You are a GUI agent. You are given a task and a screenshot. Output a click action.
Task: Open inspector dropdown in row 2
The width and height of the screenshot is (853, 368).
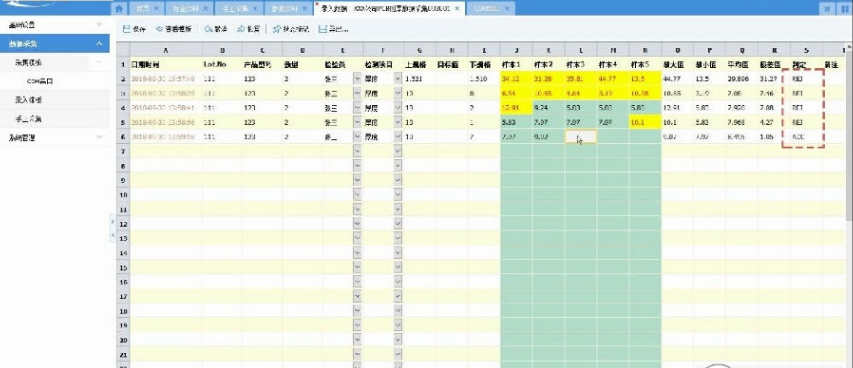point(357,78)
